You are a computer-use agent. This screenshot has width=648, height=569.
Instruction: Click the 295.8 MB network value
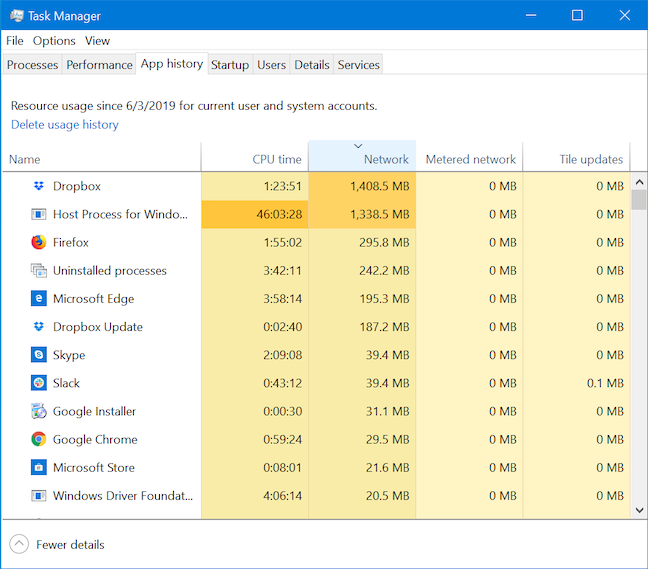384,243
